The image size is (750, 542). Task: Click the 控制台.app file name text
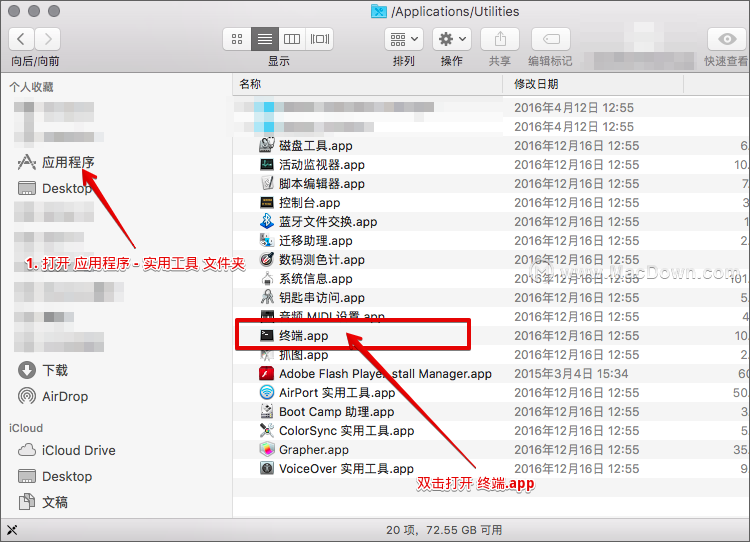click(x=309, y=203)
